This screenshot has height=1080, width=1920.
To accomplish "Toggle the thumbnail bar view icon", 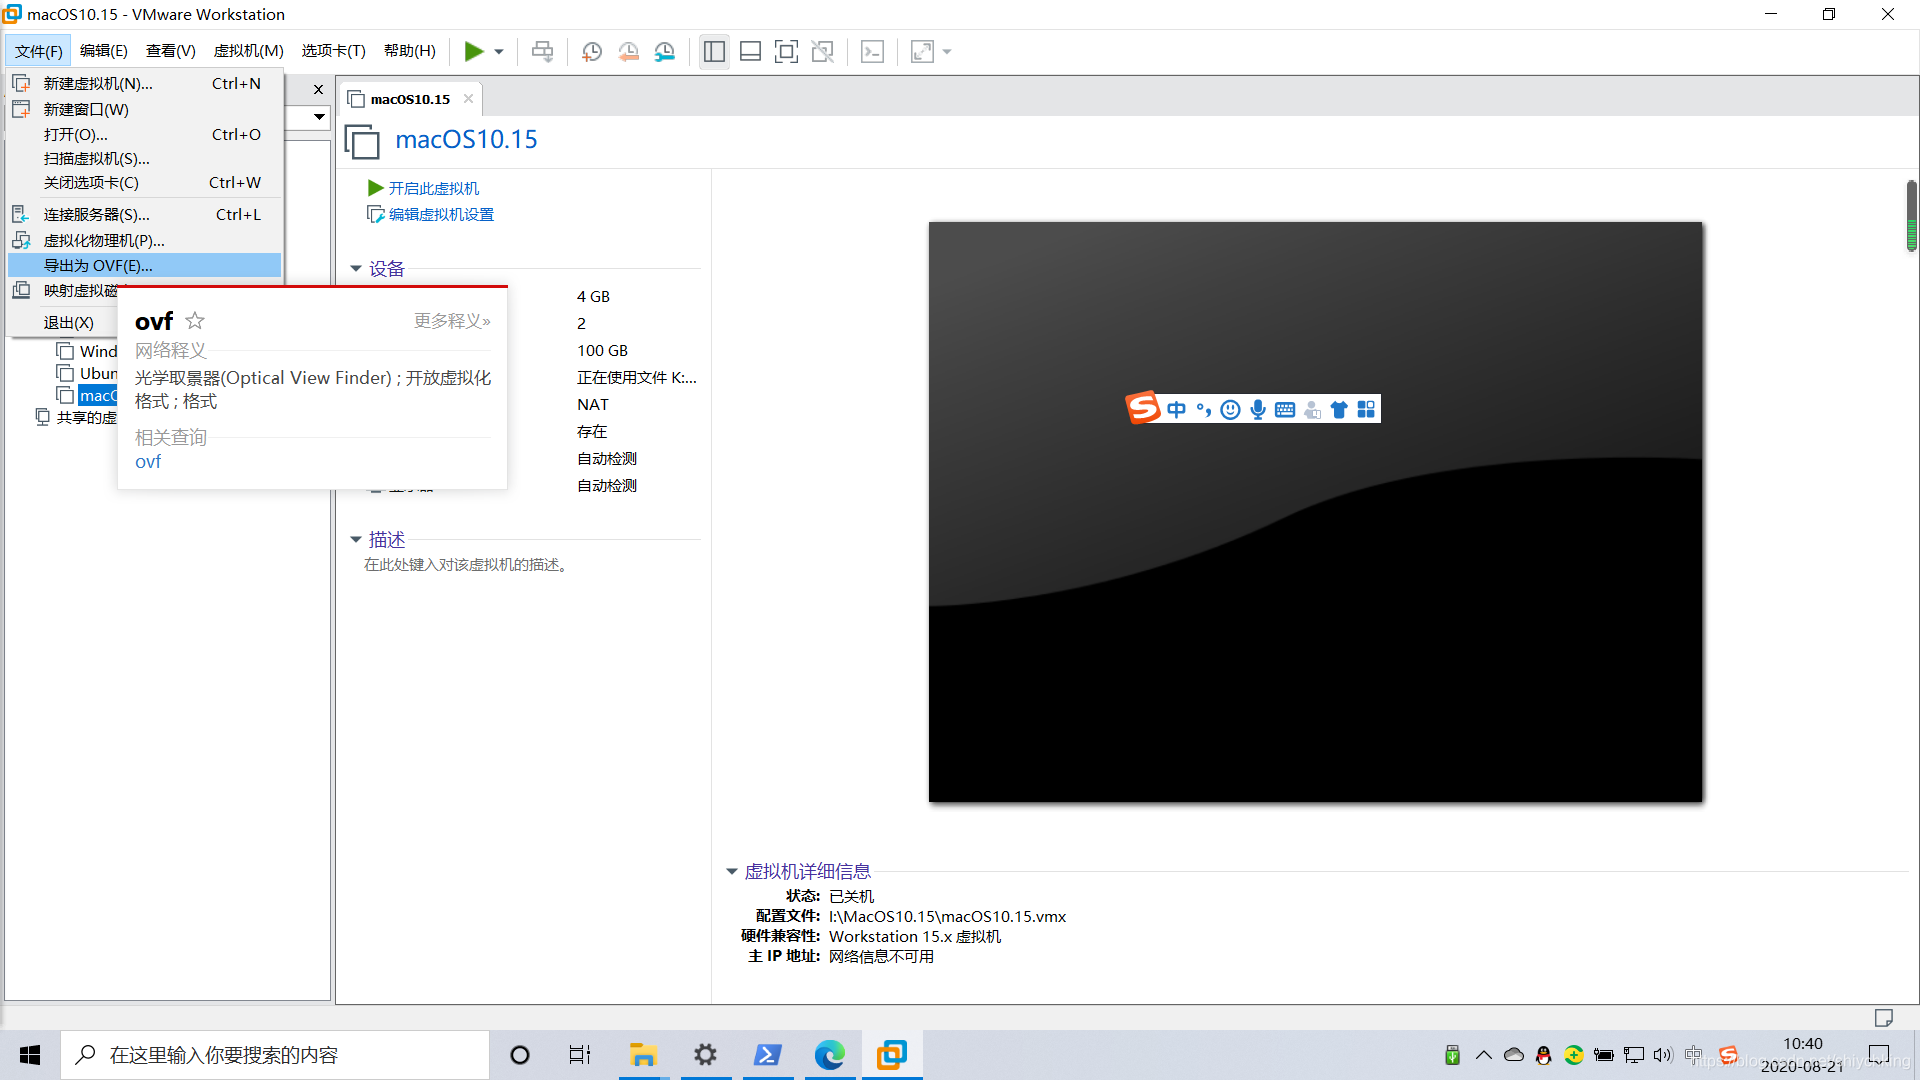I will pyautogui.click(x=750, y=51).
